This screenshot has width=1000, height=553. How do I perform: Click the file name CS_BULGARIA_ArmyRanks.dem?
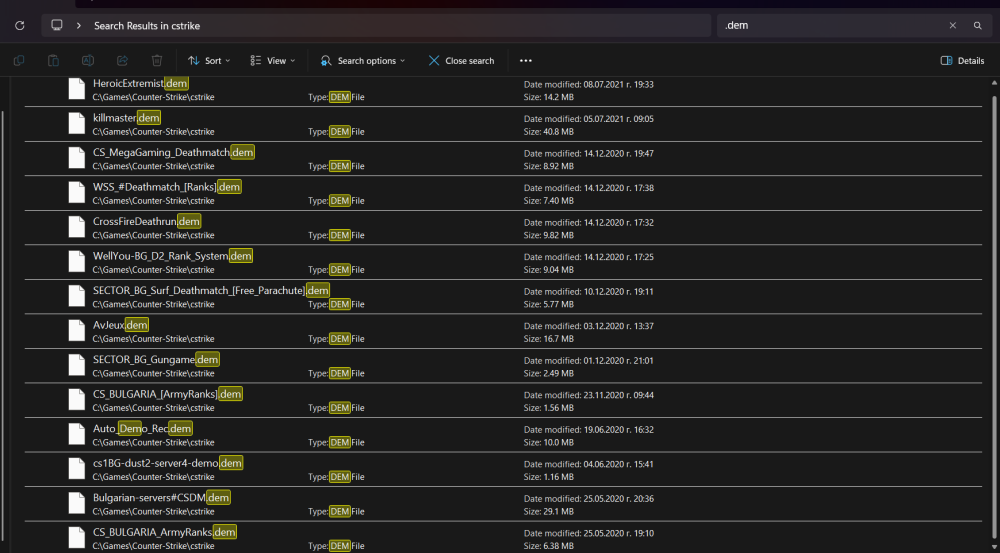[x=165, y=531]
